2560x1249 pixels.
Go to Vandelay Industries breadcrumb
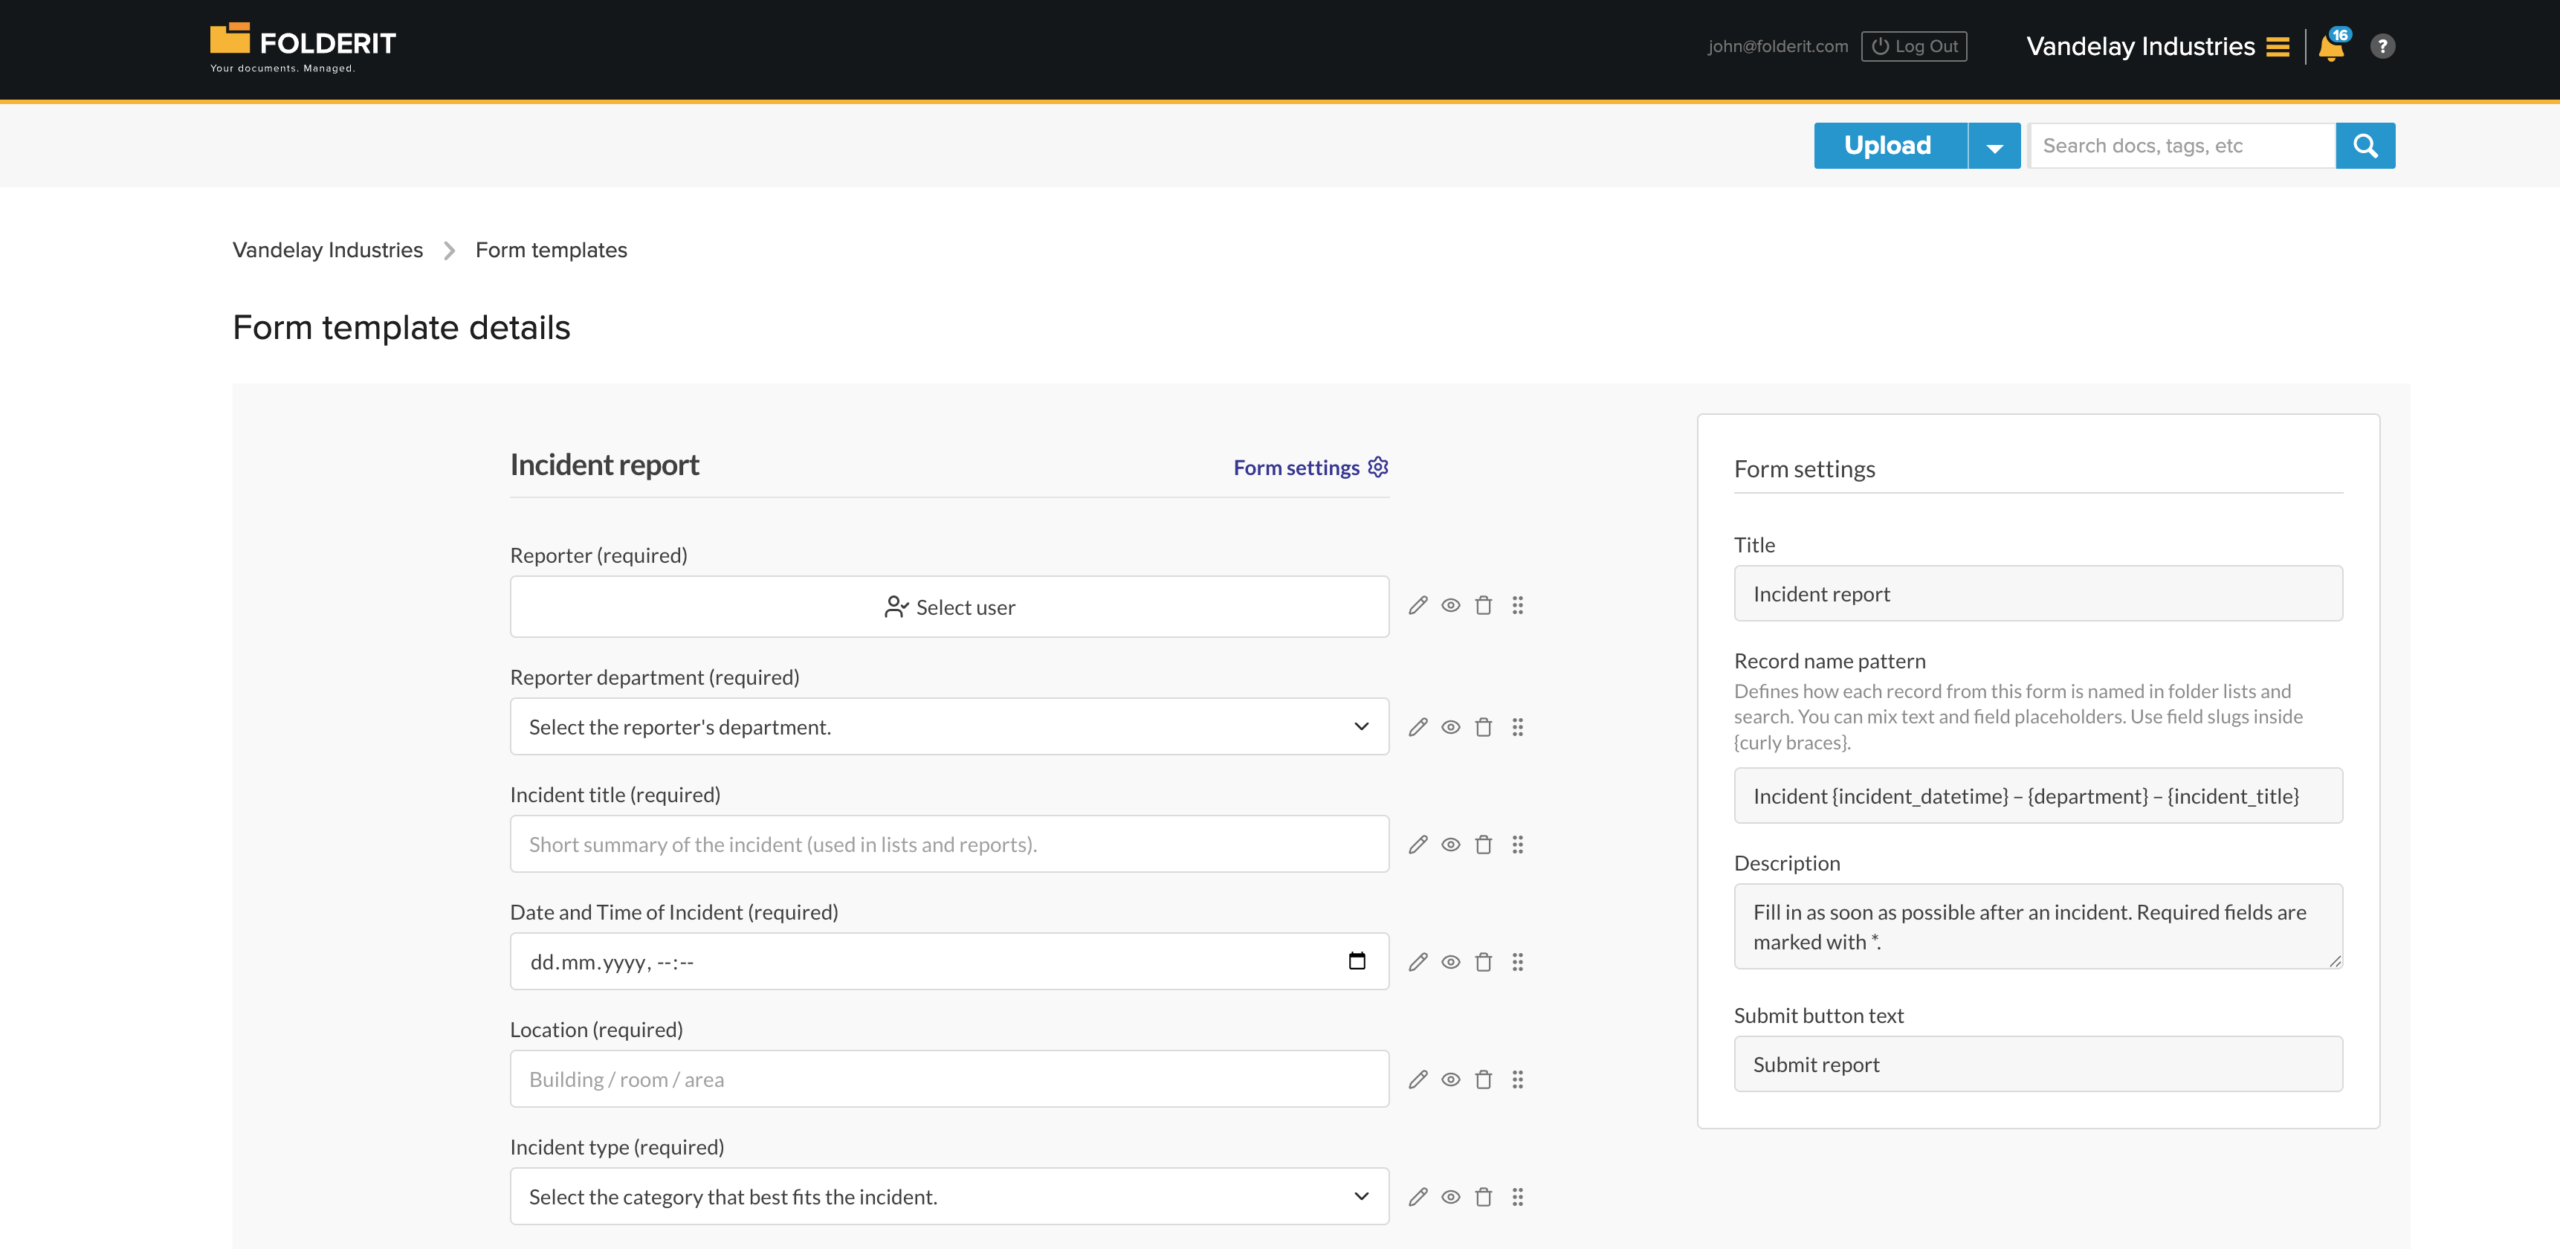[327, 250]
